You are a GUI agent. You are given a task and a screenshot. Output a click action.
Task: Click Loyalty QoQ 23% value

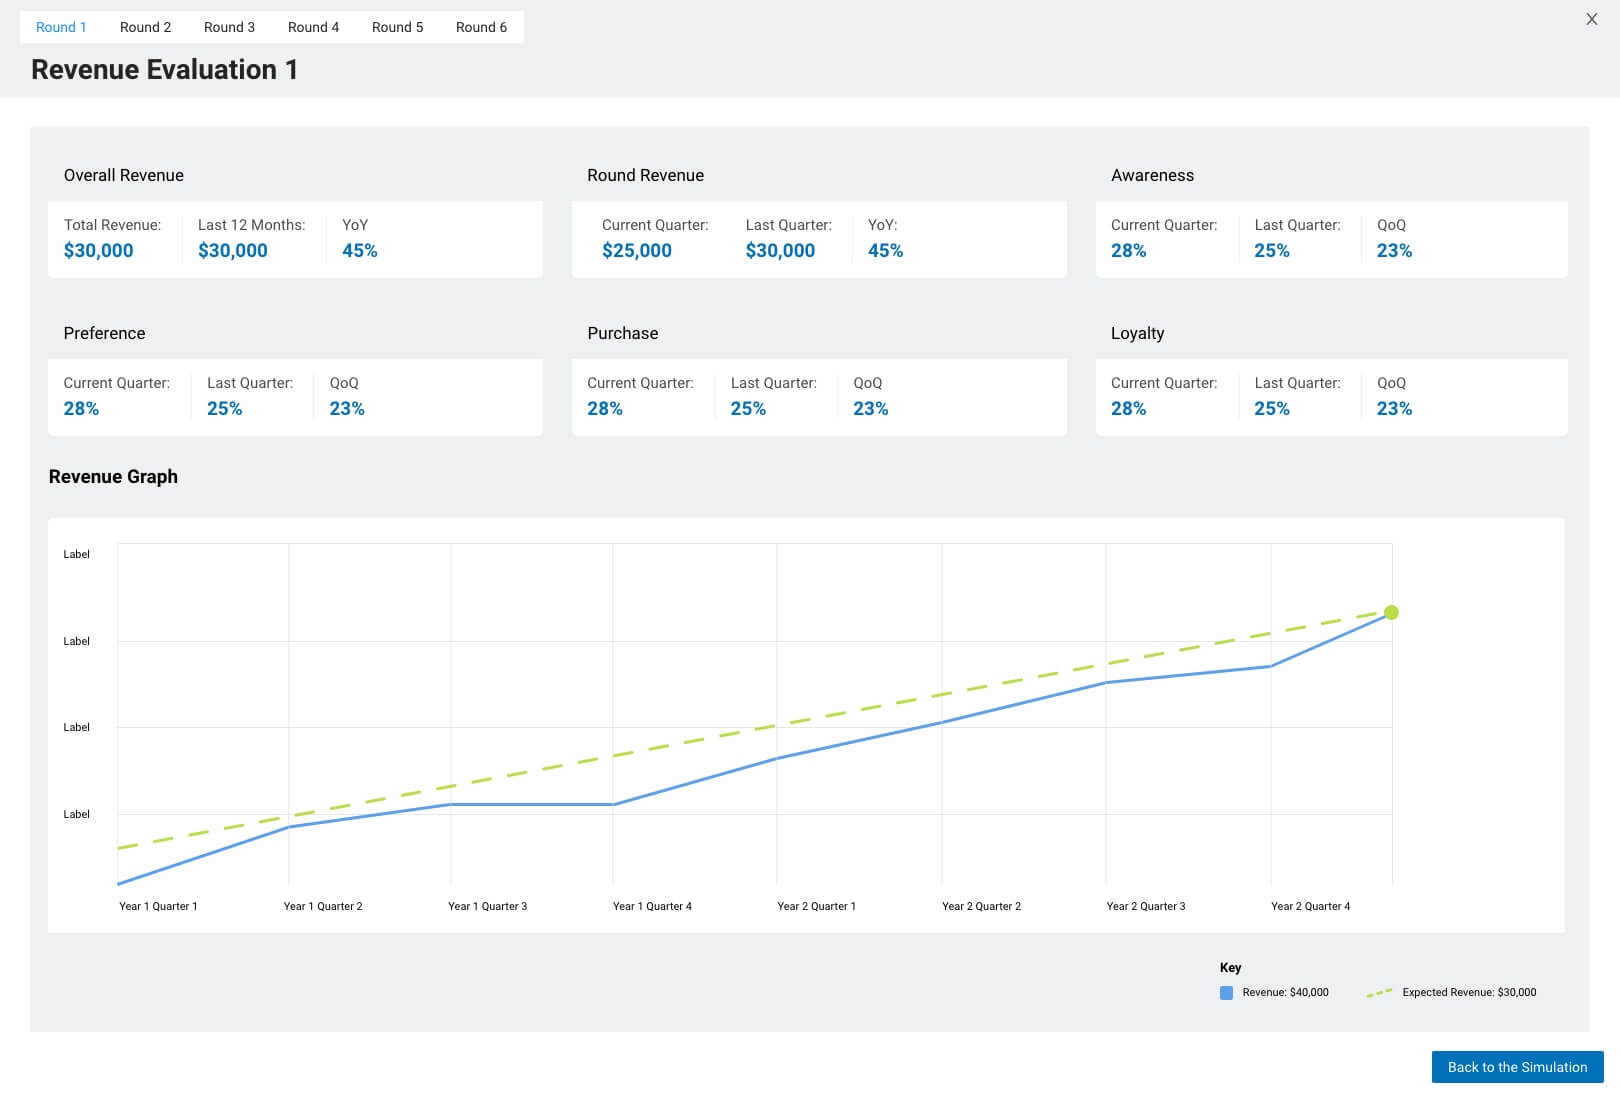click(1394, 408)
